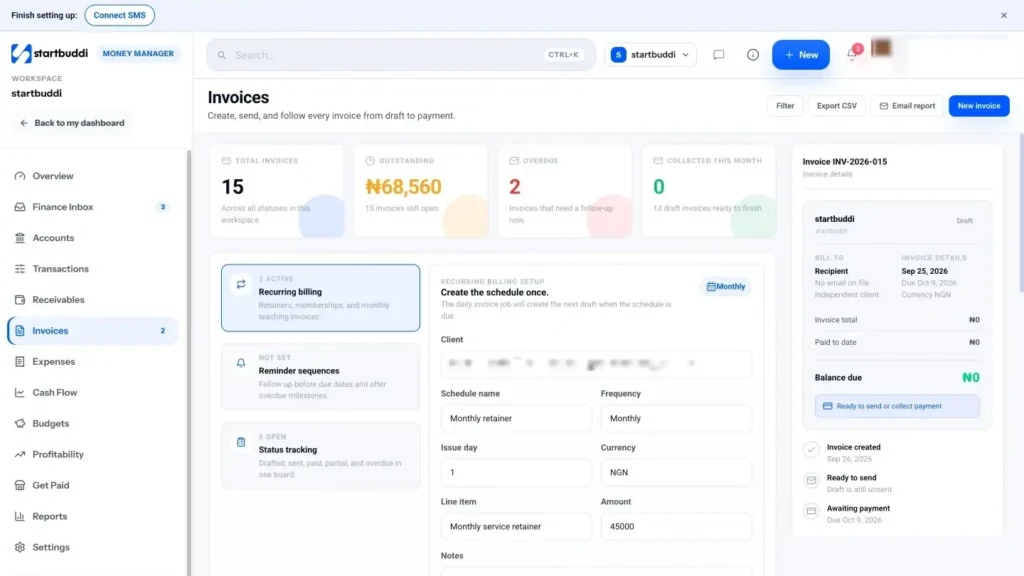The image size is (1024, 576).
Task: Select the Status tracking card
Action: click(x=320, y=456)
